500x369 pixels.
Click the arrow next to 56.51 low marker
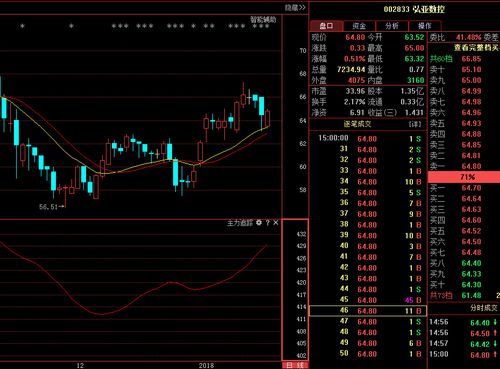[x=61, y=207]
